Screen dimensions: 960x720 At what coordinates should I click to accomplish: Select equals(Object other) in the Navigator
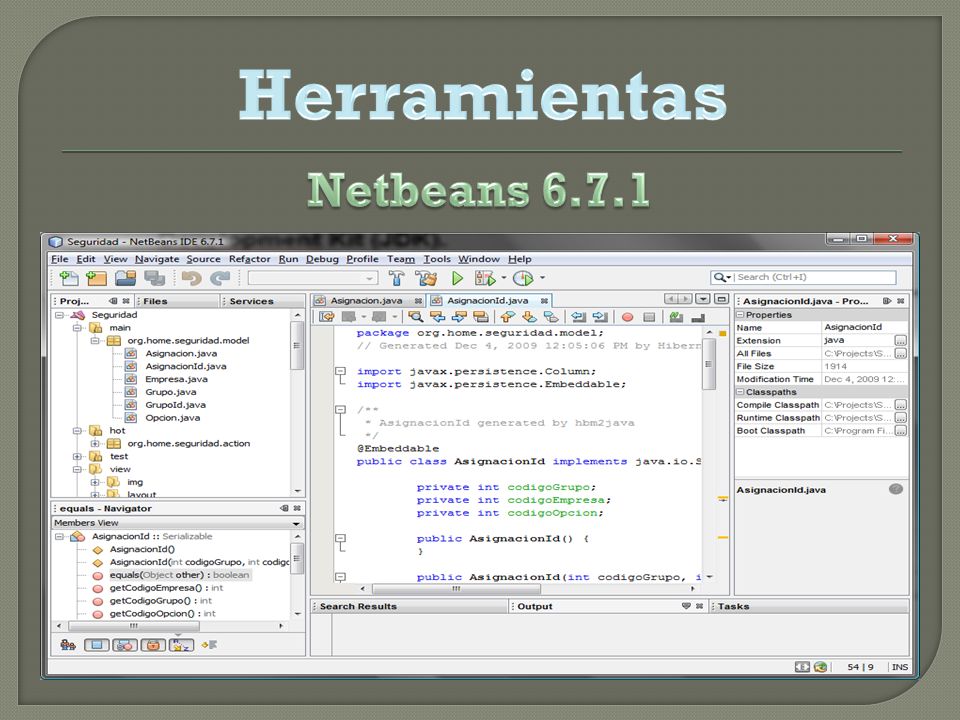[179, 575]
